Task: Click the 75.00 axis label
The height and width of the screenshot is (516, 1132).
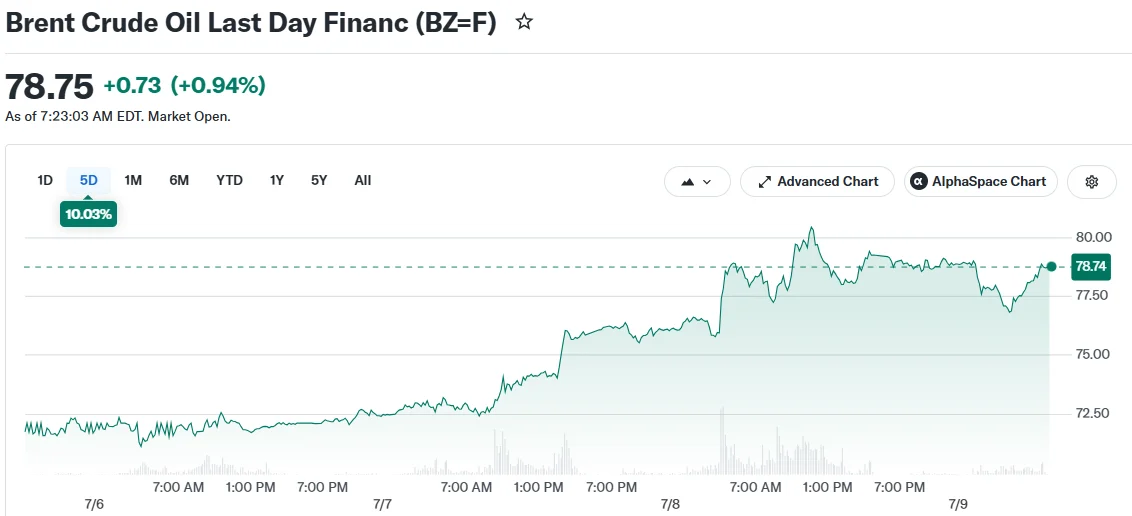Action: click(1092, 354)
